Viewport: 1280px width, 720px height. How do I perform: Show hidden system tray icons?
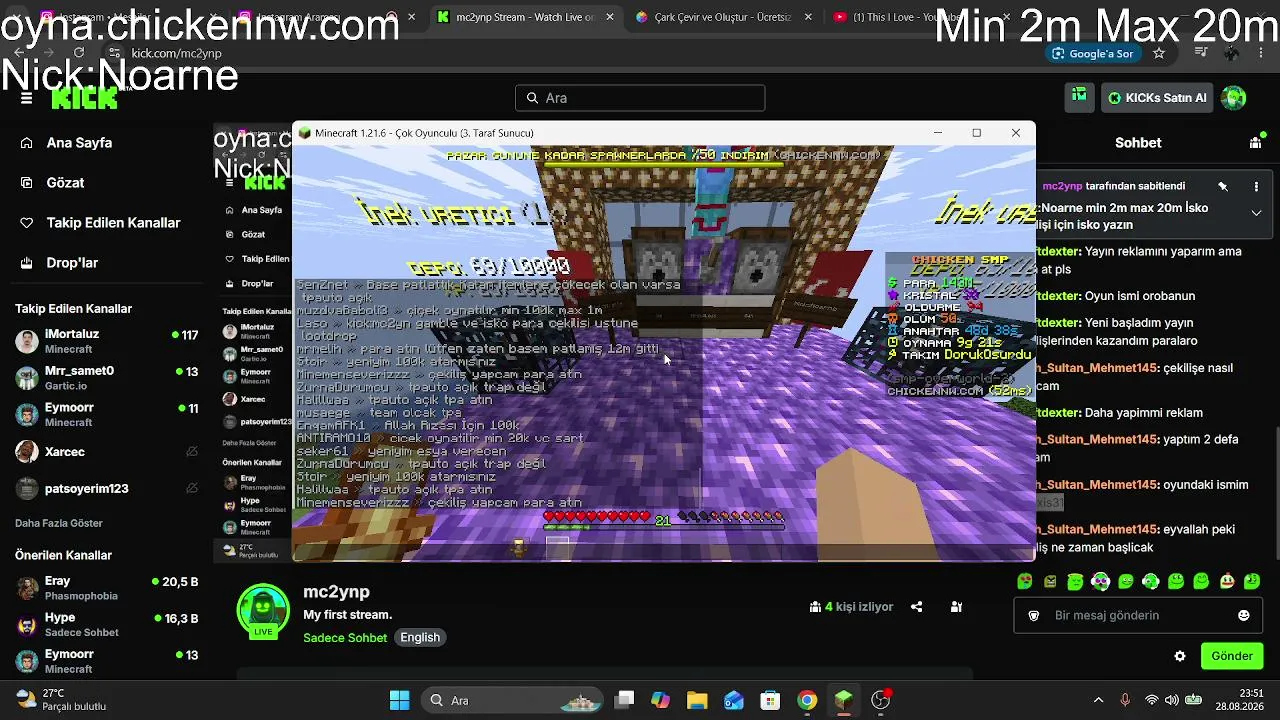[1098, 700]
